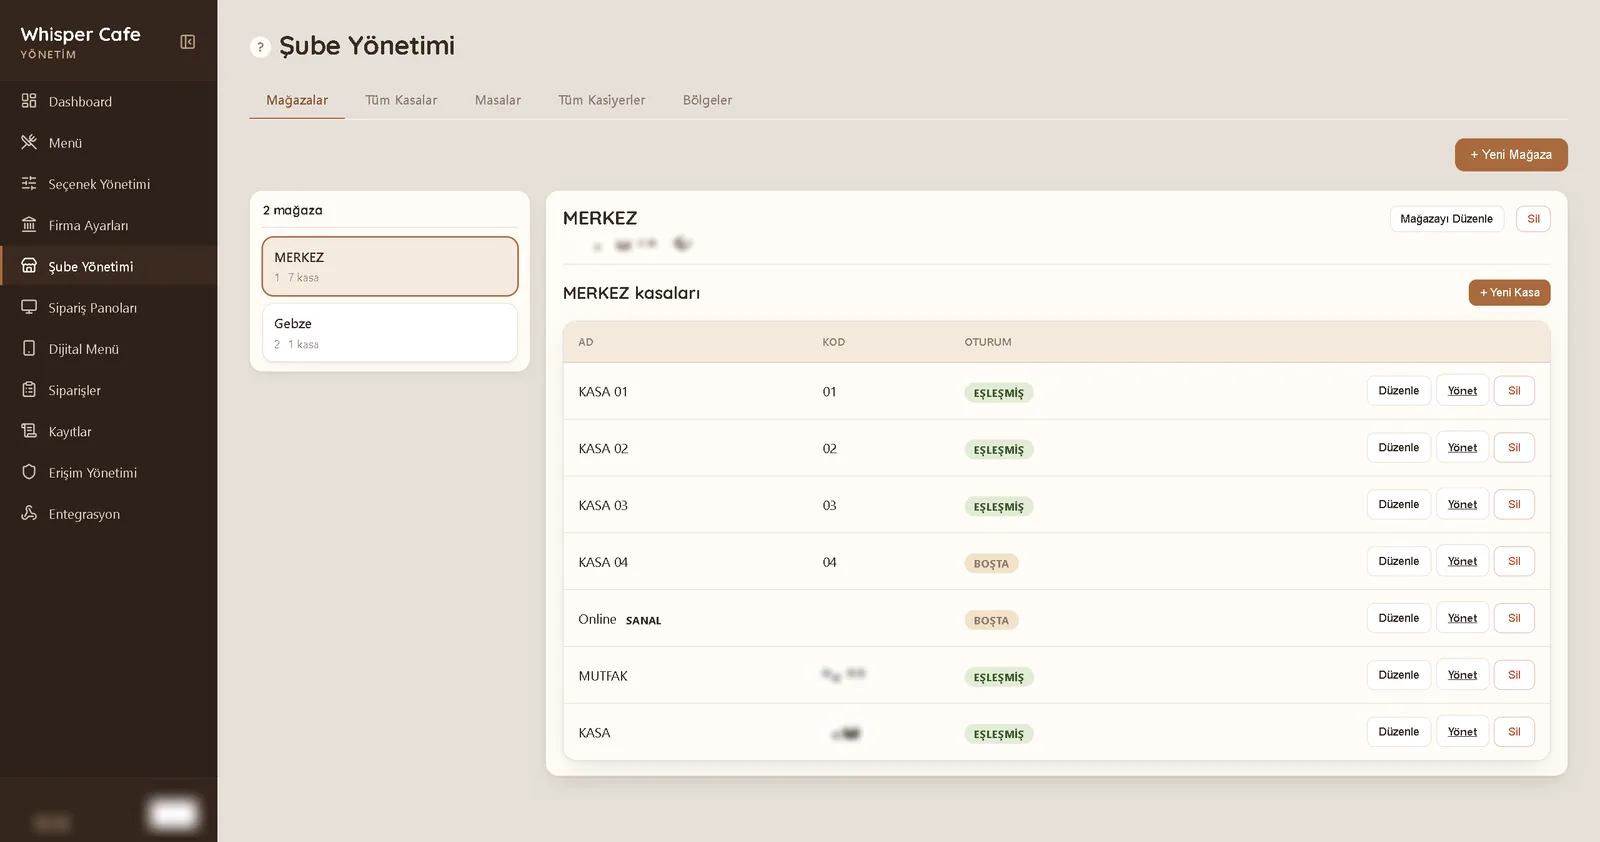This screenshot has width=1600, height=842.
Task: Open Entegrasyon webhook icon
Action: [x=29, y=513]
